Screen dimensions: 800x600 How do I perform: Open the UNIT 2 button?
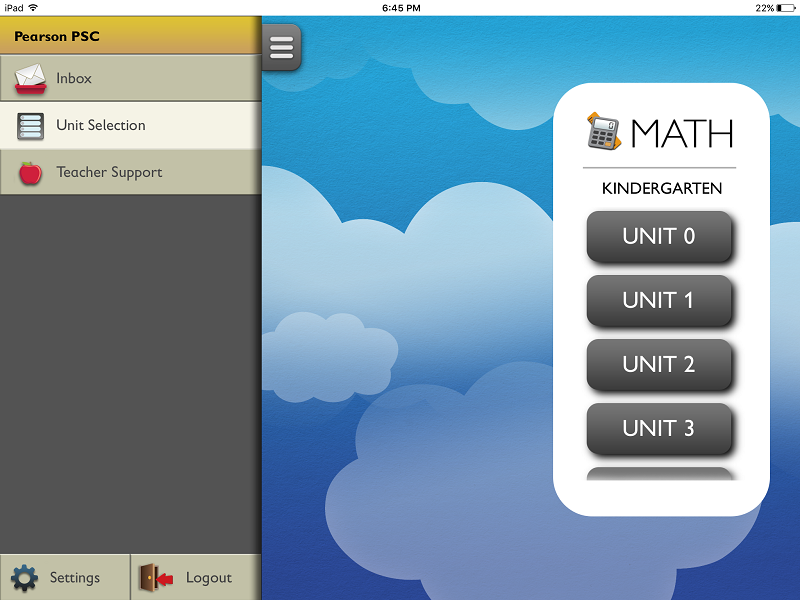point(659,365)
